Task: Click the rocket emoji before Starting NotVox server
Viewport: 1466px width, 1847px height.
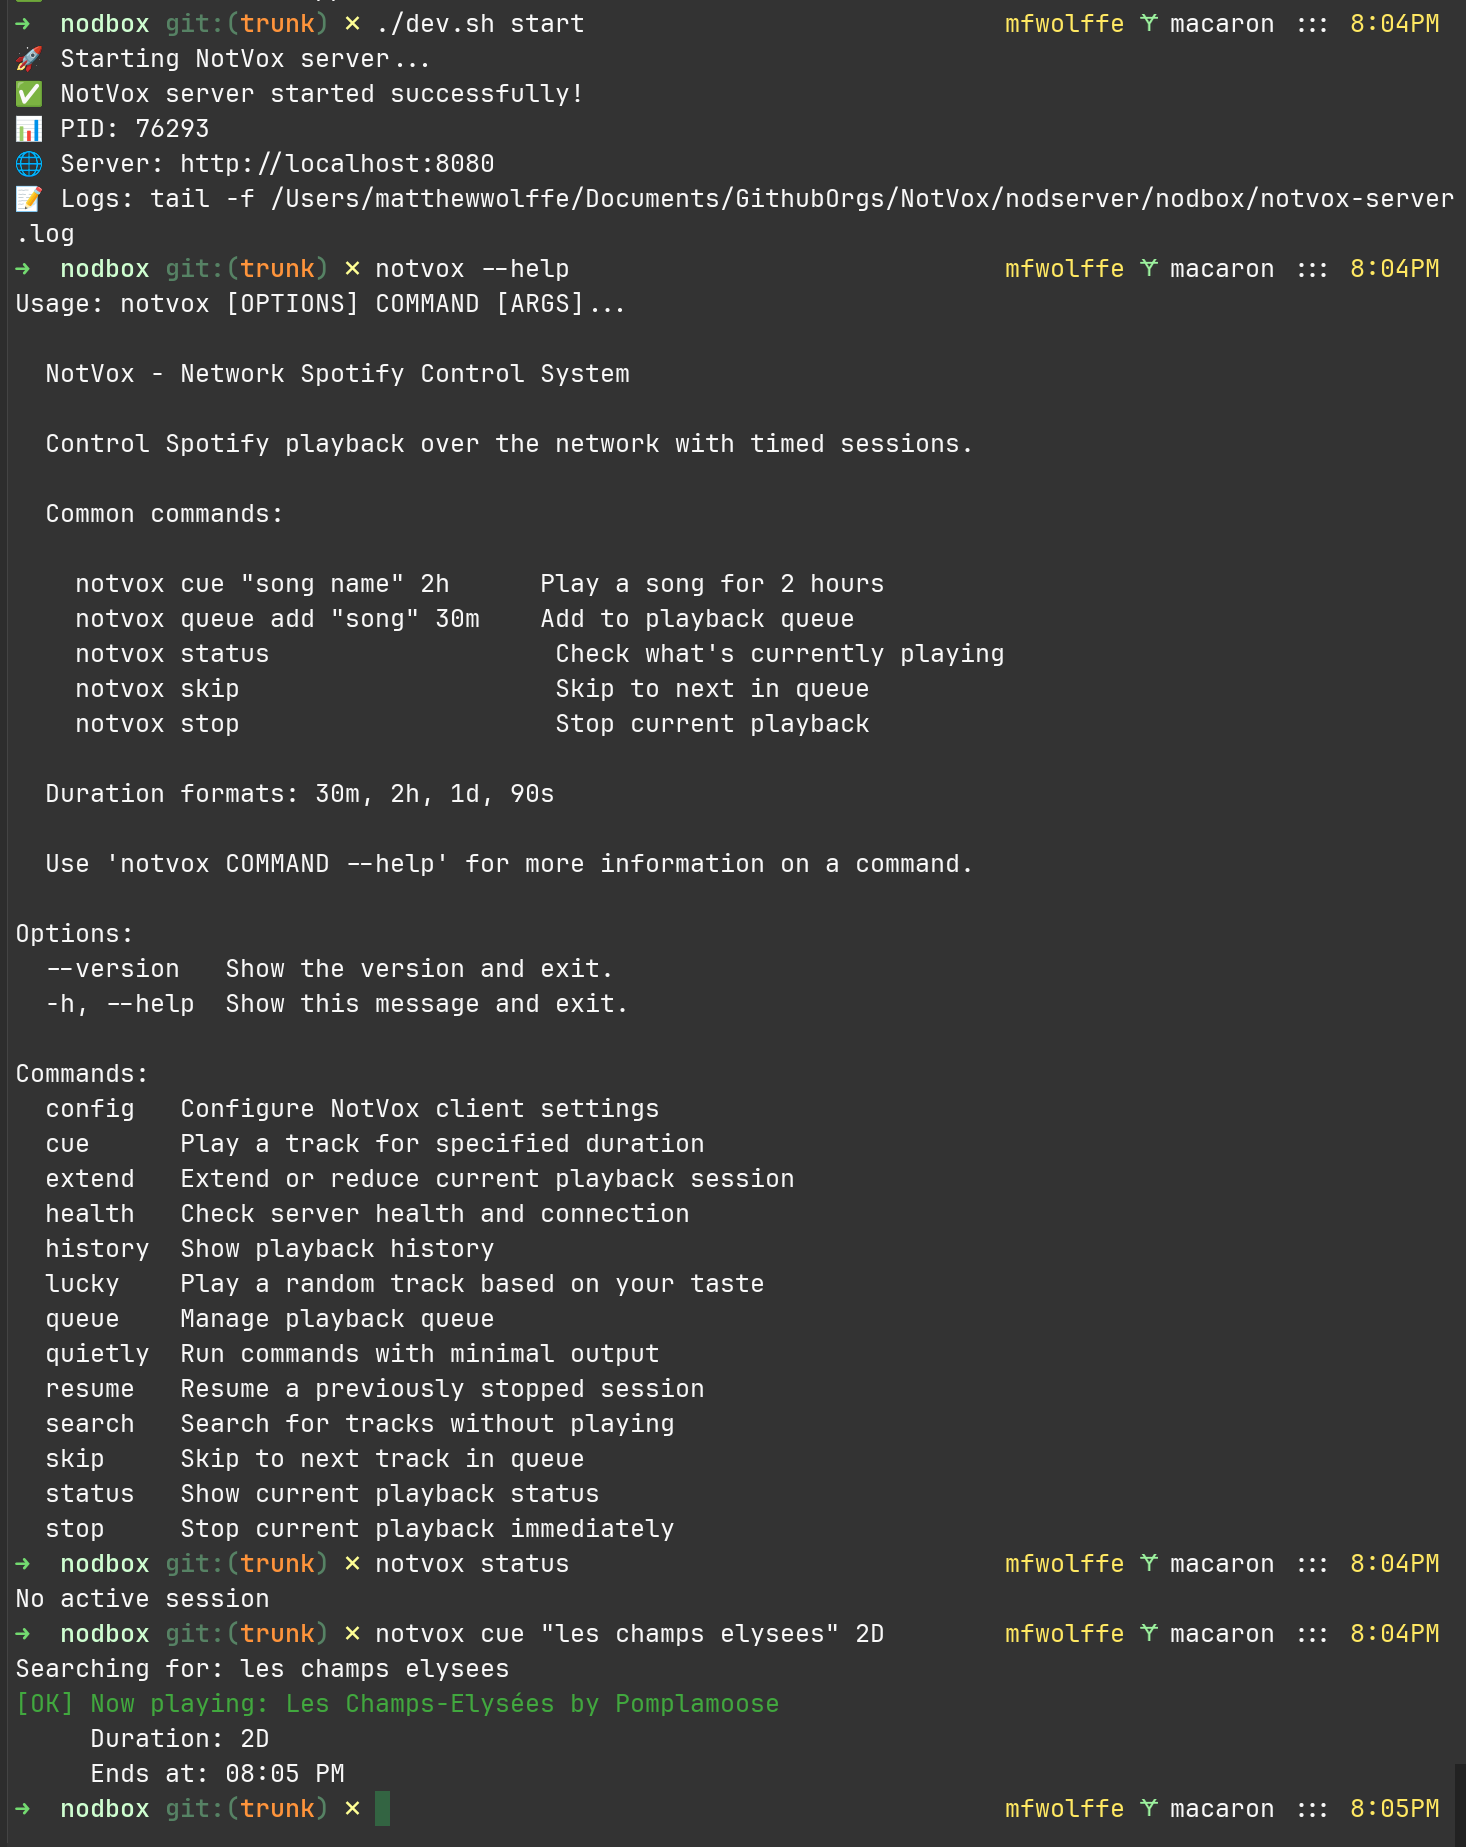Action: coord(29,59)
